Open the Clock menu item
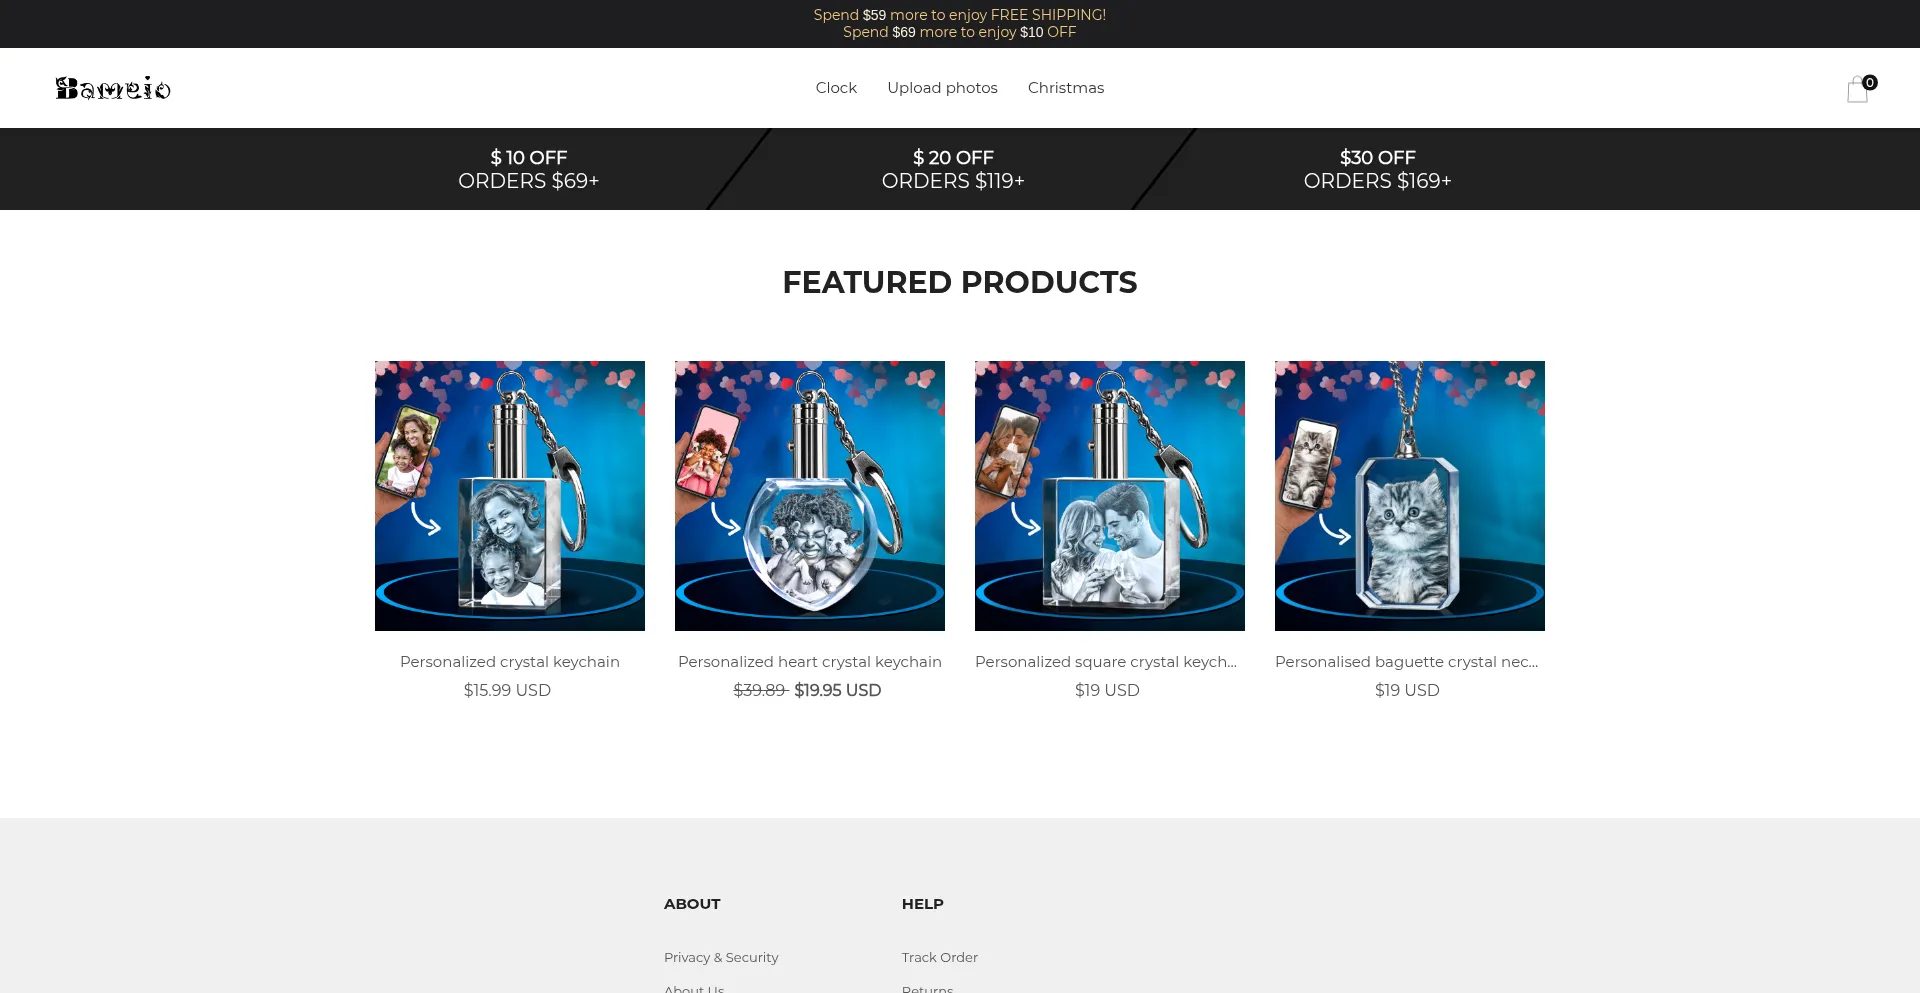The image size is (1920, 993). [836, 88]
